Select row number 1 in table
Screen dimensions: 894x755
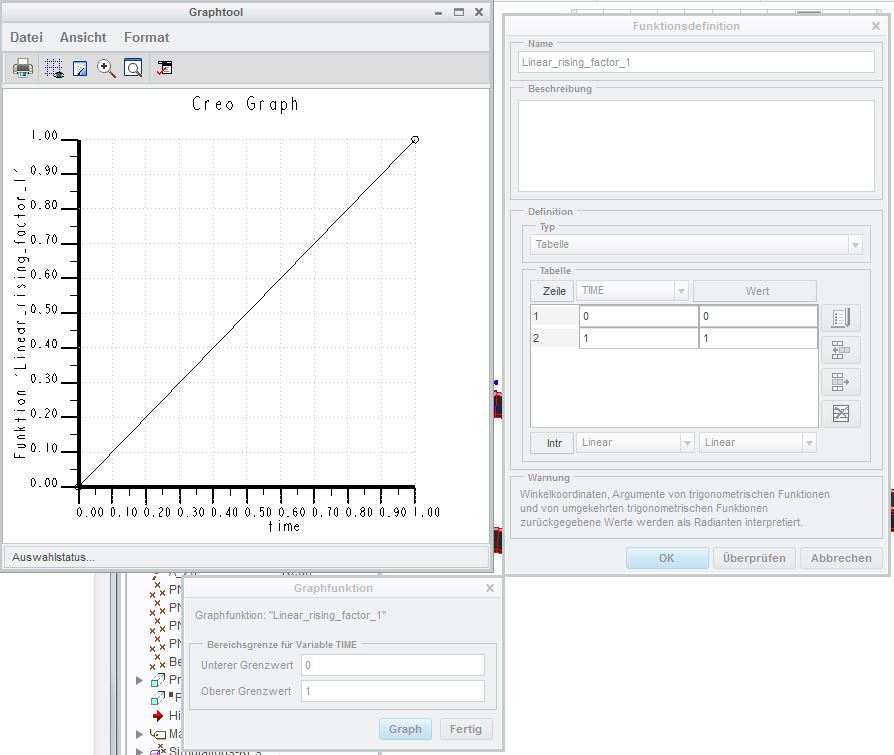(554, 316)
